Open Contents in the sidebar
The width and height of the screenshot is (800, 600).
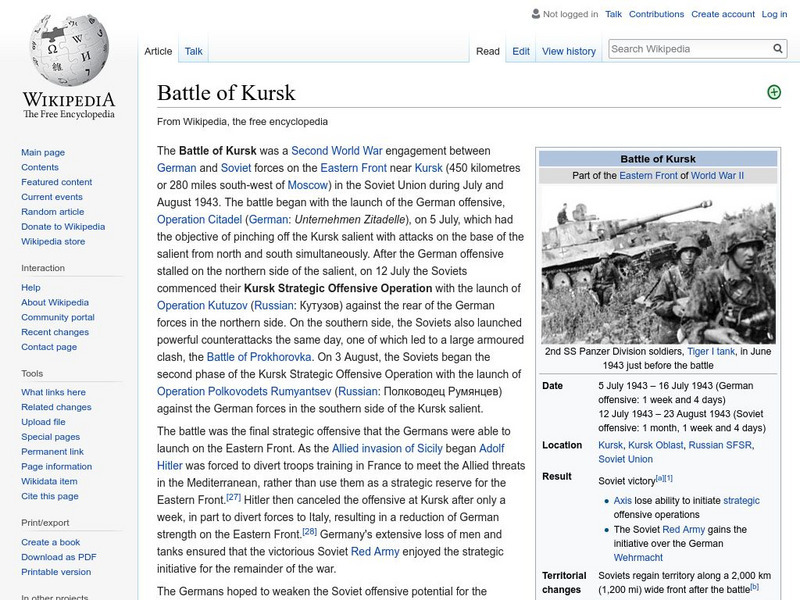tap(40, 167)
